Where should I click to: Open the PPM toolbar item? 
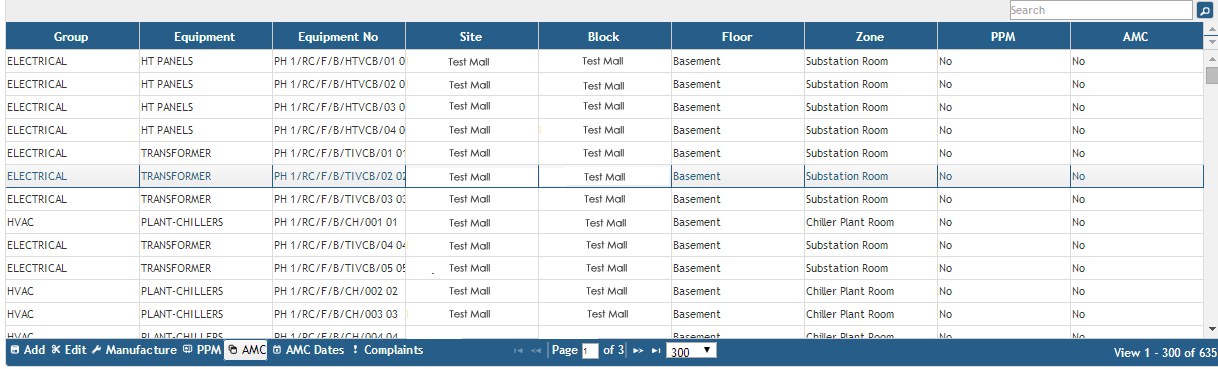(201, 350)
